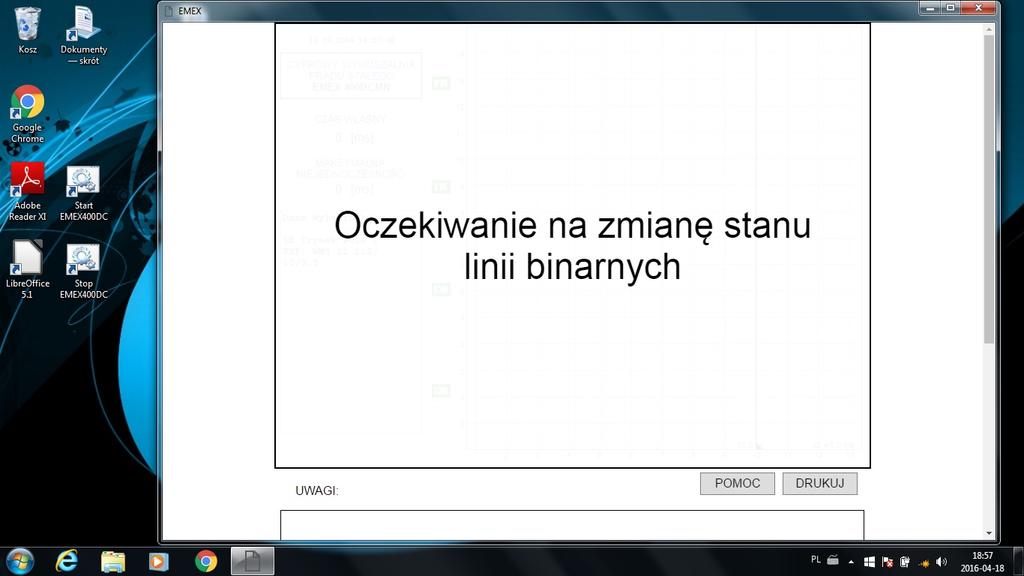Open the Action Center flag tray icon
The width and height of the screenshot is (1024, 576).
(x=888, y=562)
